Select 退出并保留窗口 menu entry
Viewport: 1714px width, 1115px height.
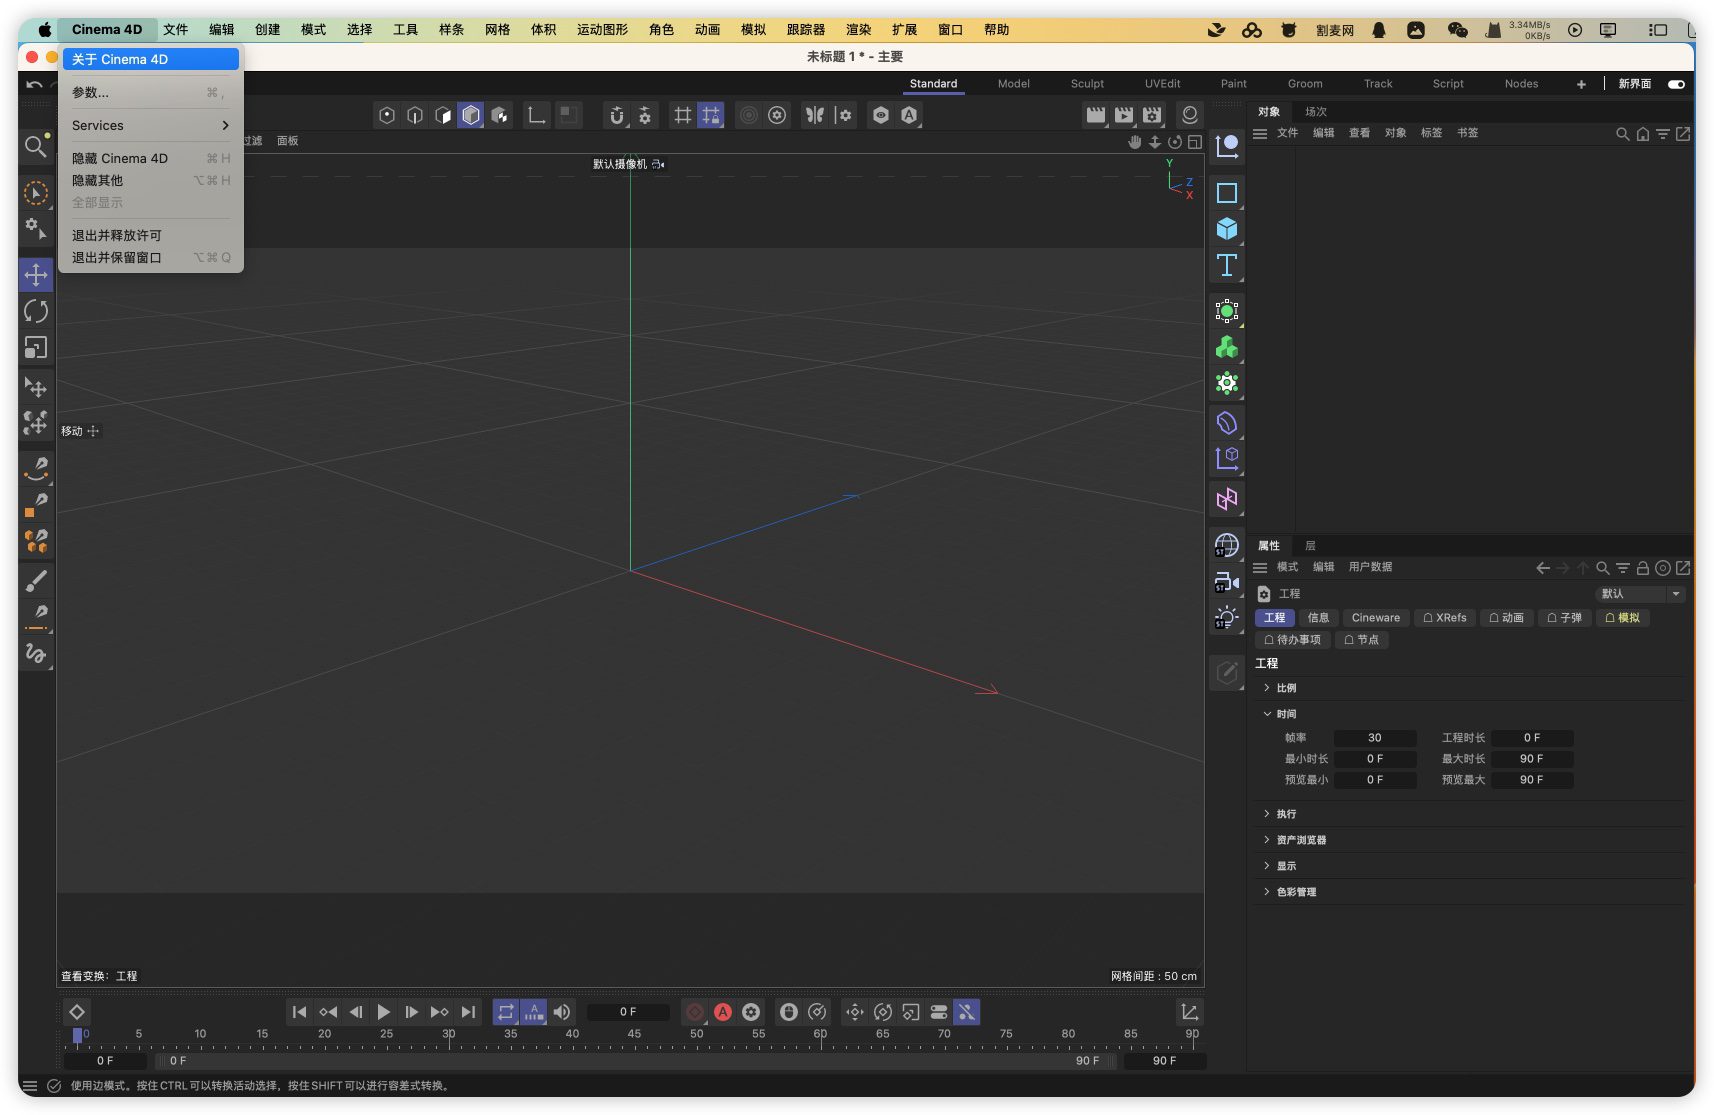point(150,257)
